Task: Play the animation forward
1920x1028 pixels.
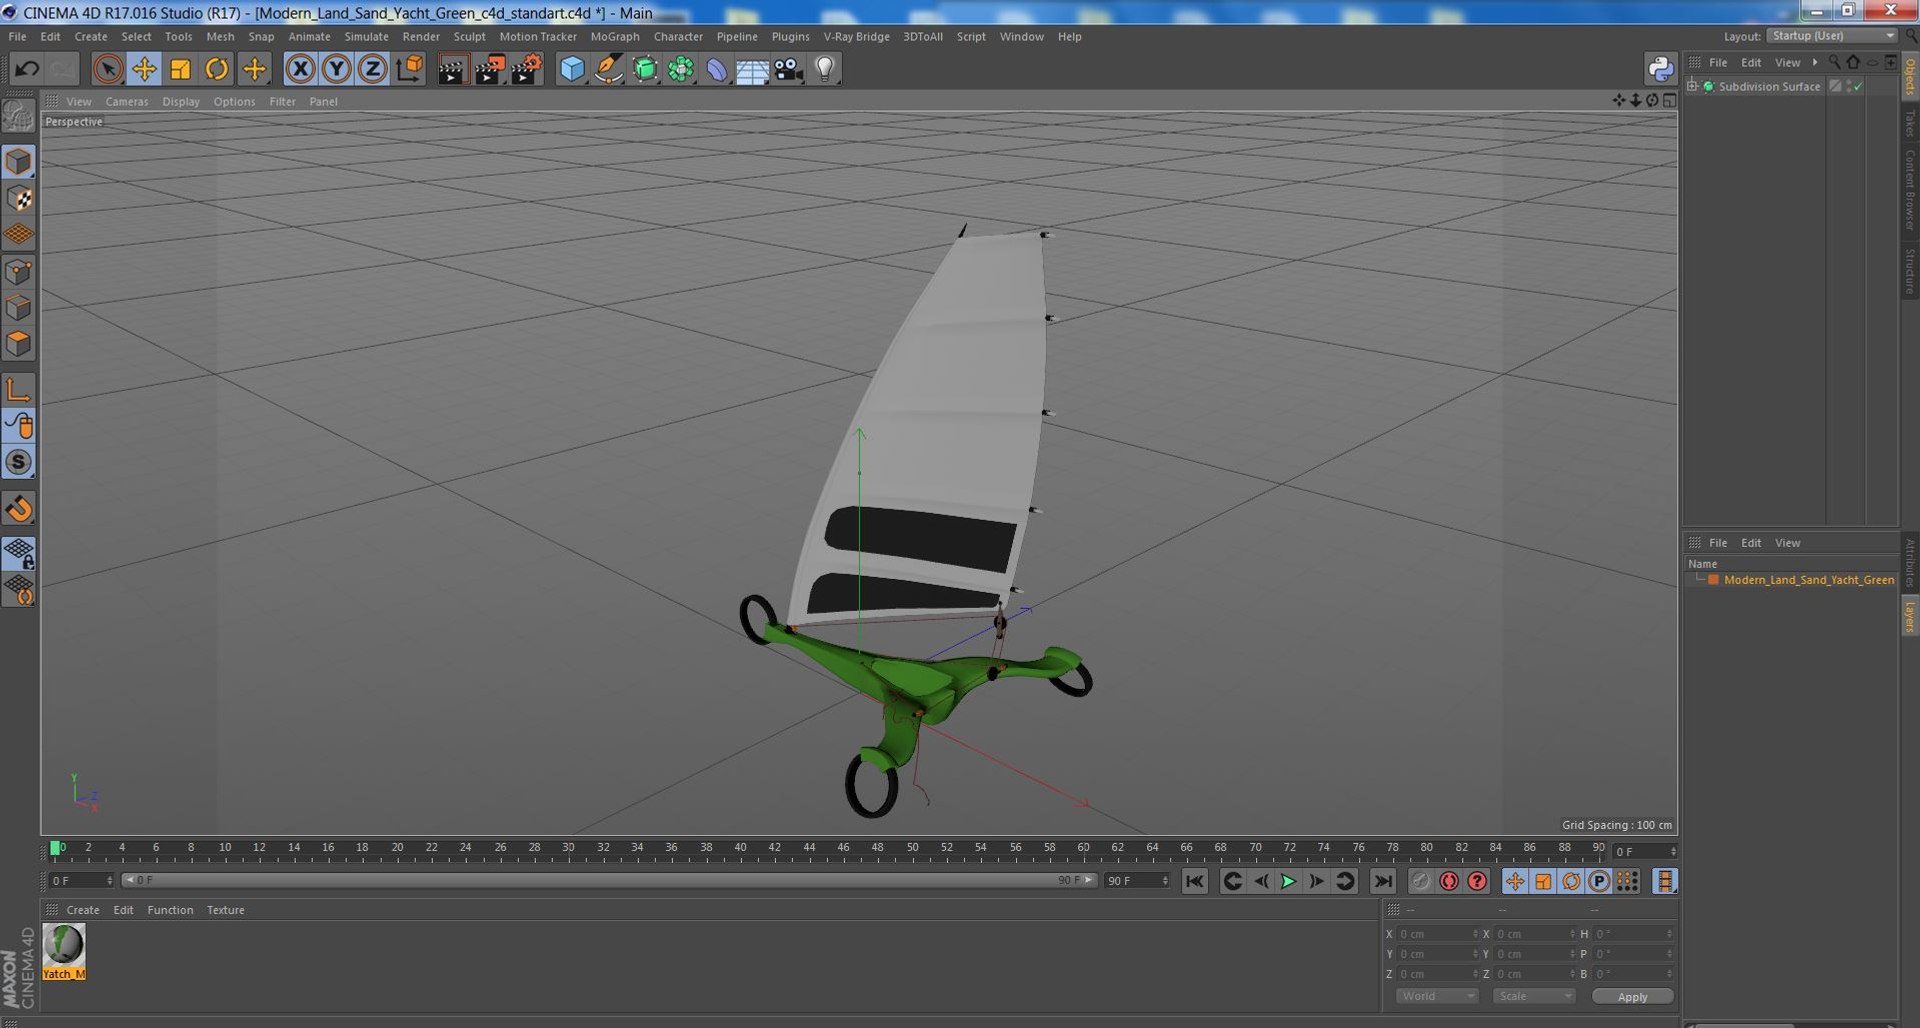Action: (x=1288, y=881)
